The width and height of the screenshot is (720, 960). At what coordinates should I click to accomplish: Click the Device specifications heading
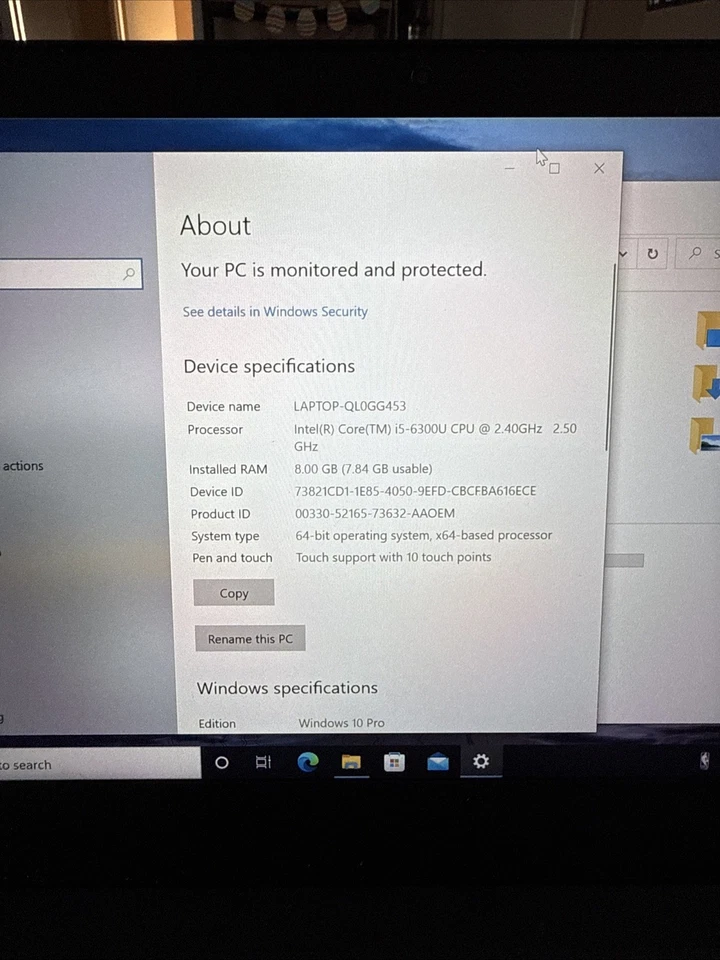(269, 366)
